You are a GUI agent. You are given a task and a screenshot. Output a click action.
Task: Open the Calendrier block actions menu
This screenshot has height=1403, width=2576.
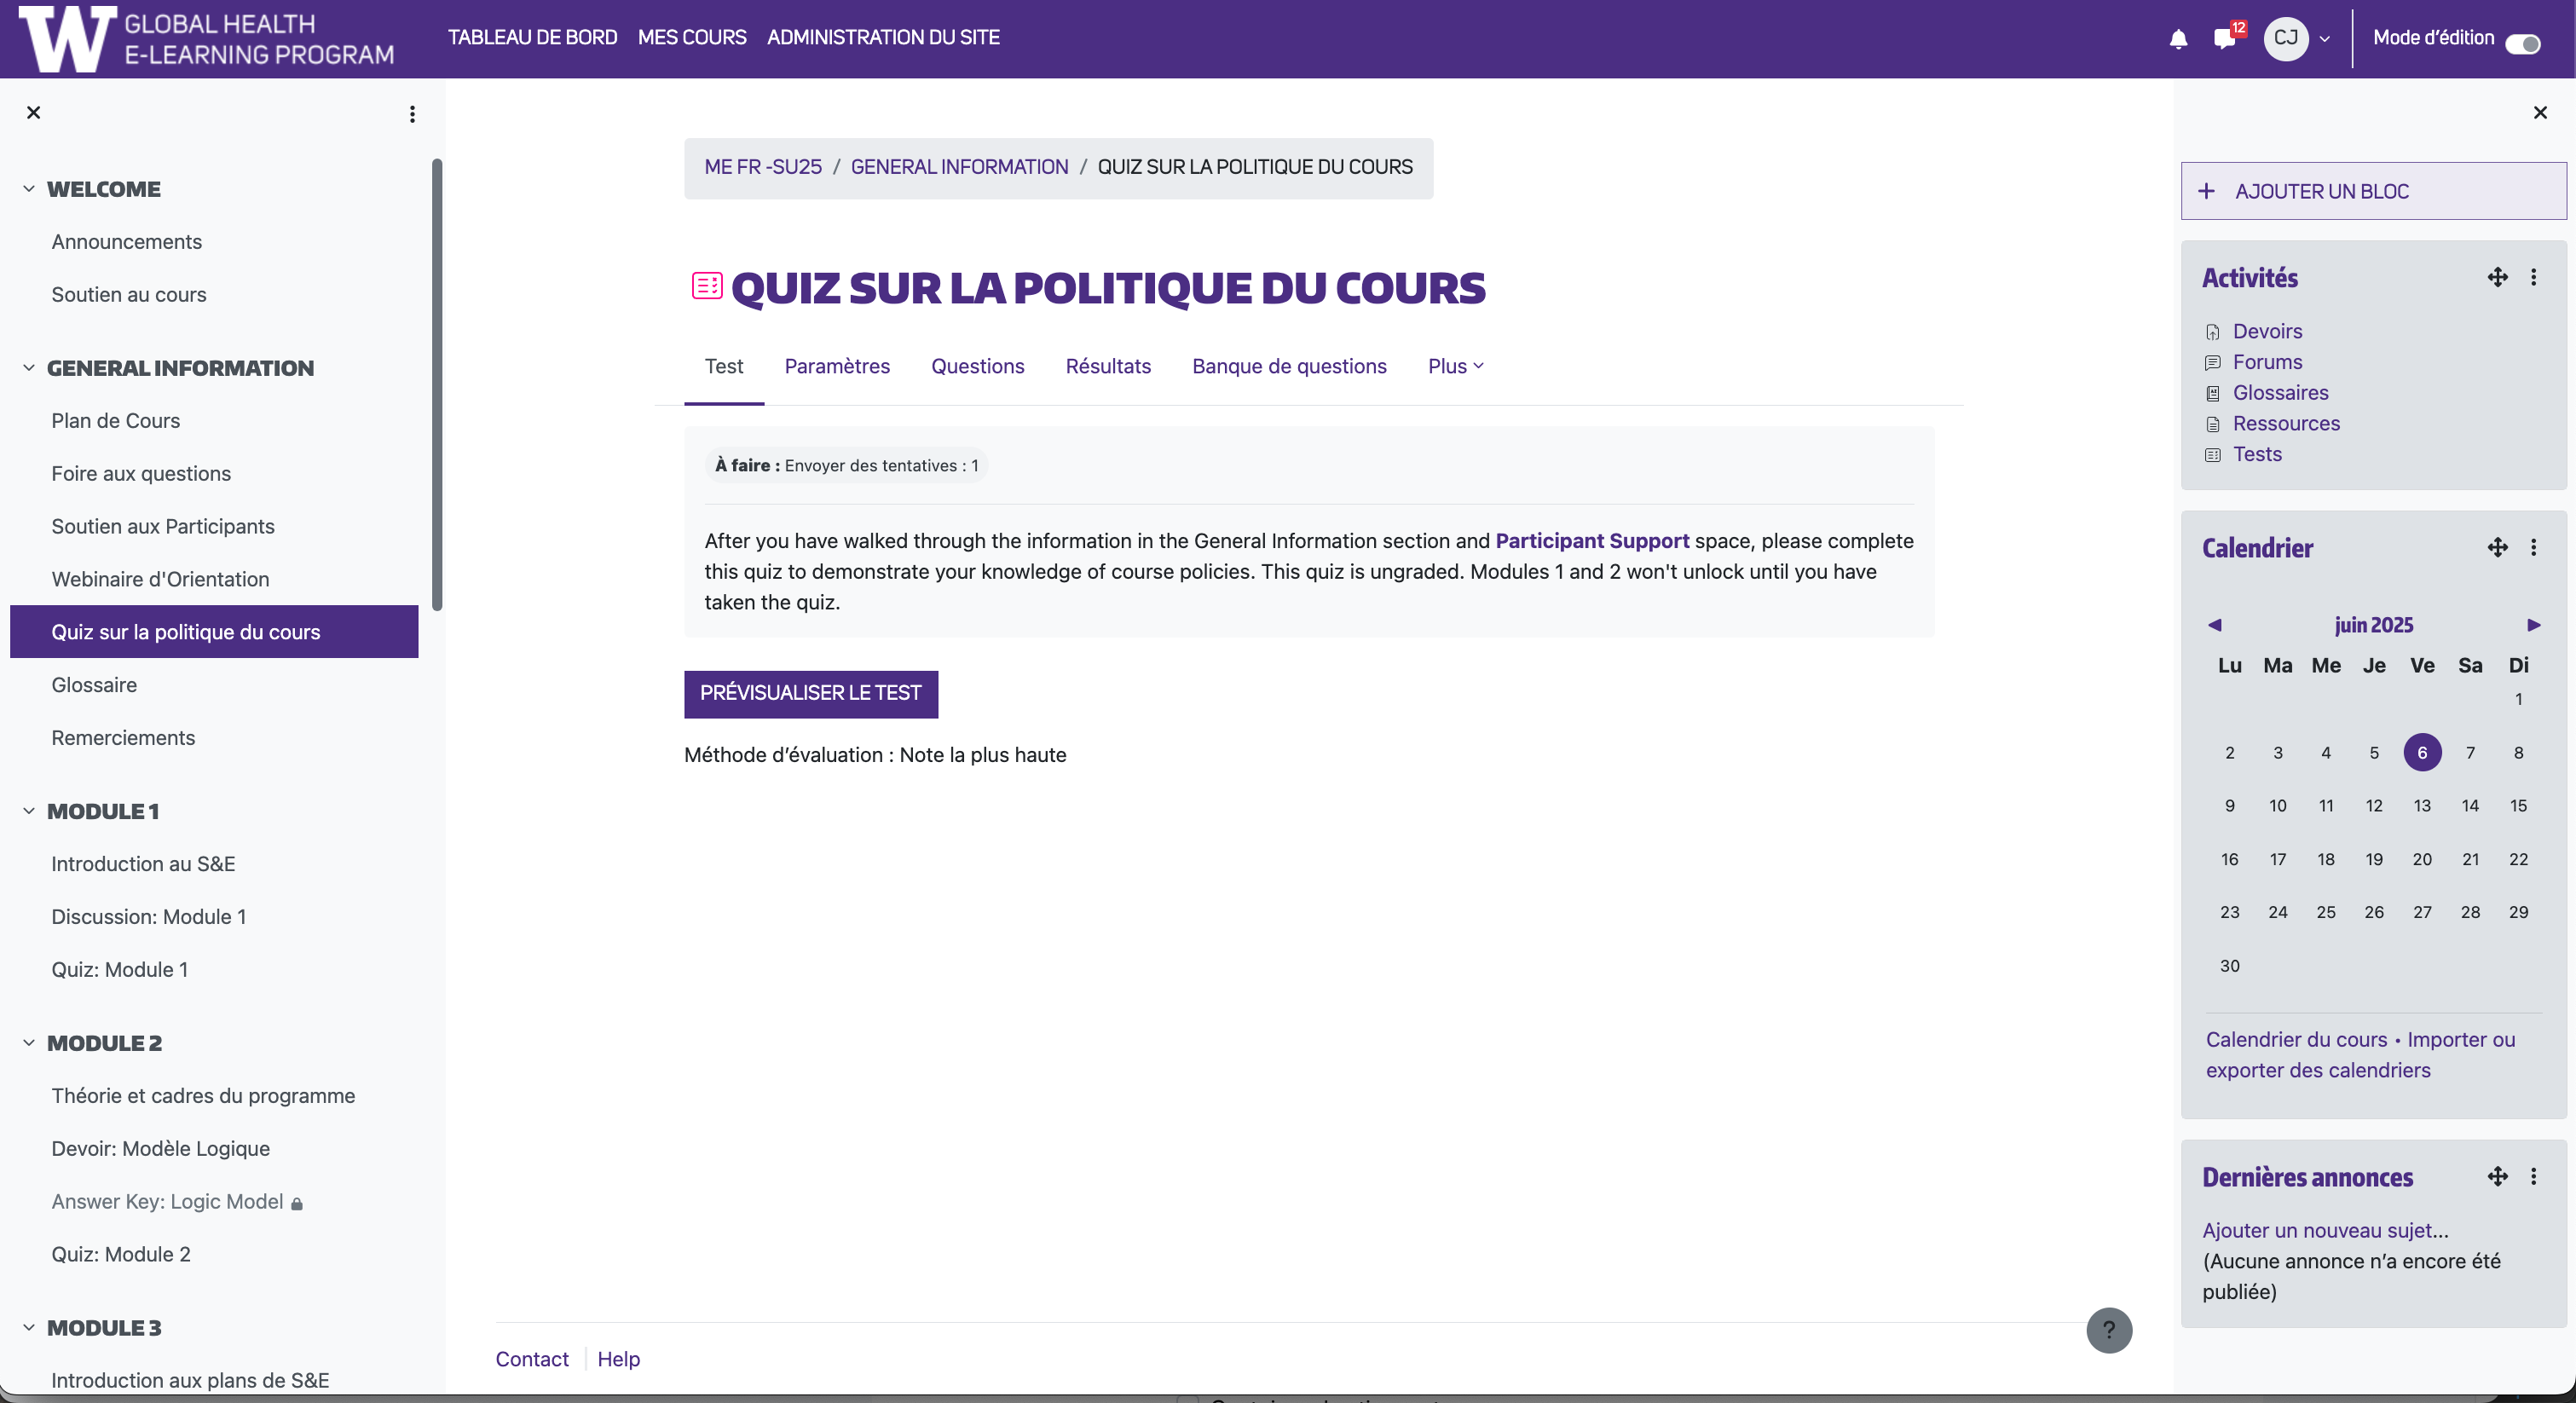pyautogui.click(x=2533, y=547)
